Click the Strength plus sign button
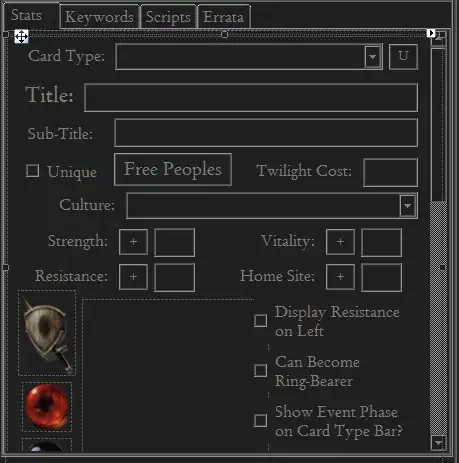The image size is (459, 463). tap(133, 242)
